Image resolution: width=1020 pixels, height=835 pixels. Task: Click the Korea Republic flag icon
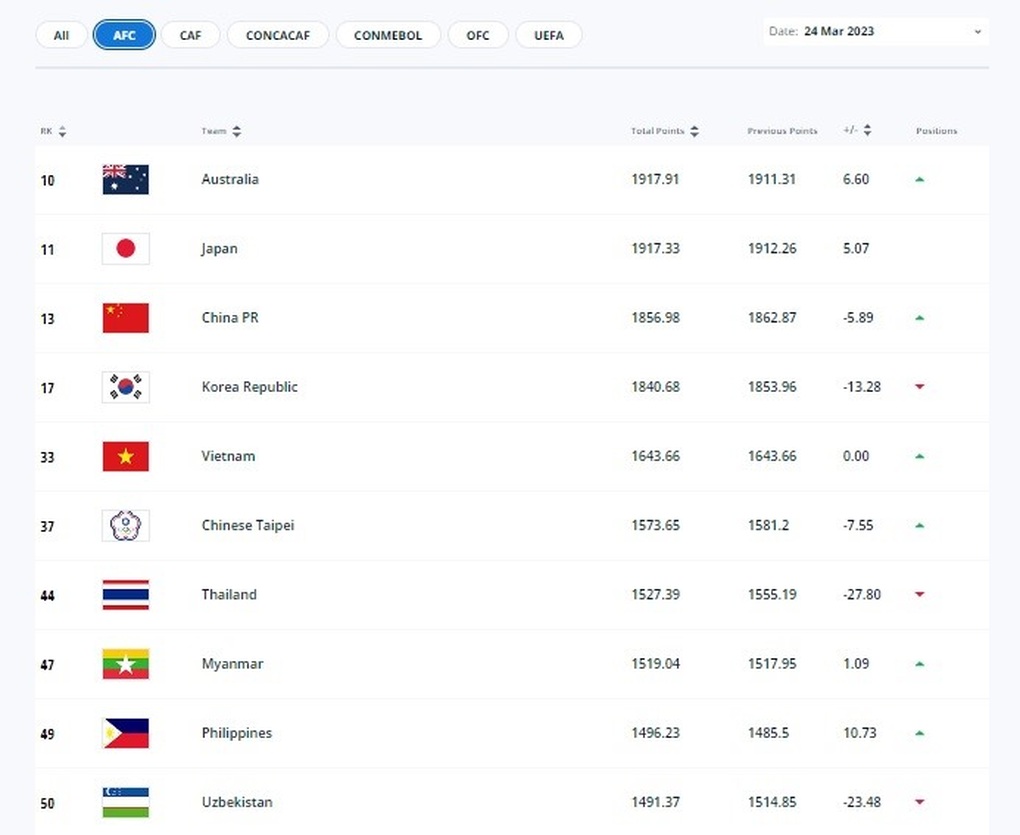126,387
